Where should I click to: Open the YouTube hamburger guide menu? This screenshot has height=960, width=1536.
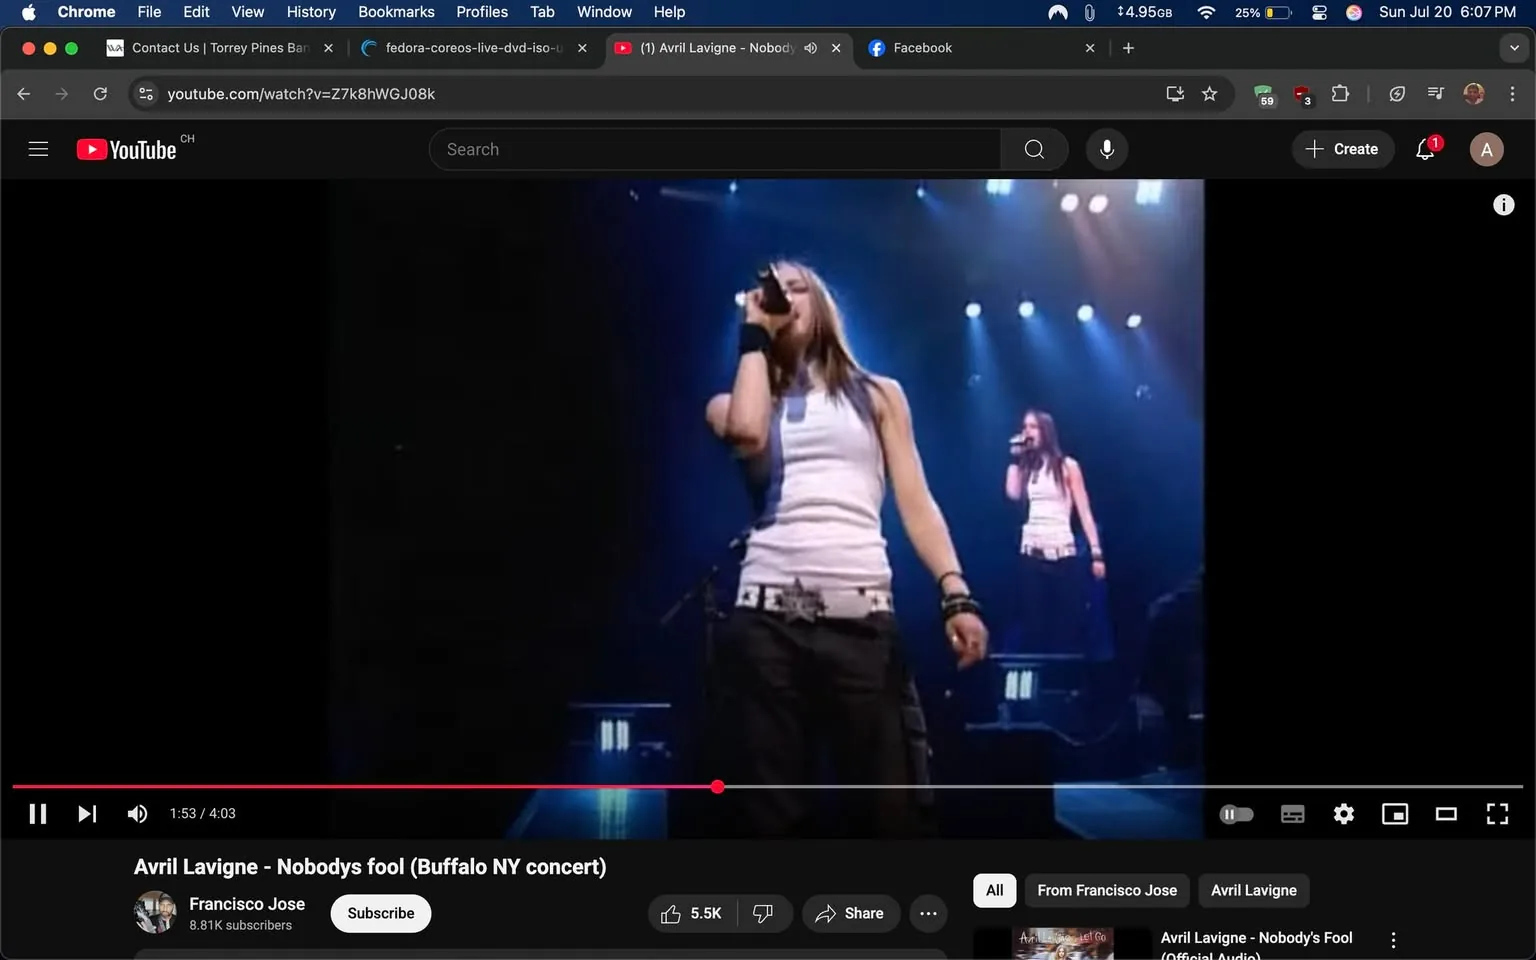38,148
